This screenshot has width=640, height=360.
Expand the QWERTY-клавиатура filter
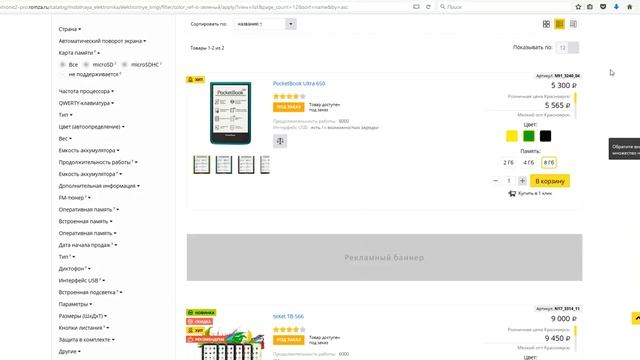click(x=86, y=103)
